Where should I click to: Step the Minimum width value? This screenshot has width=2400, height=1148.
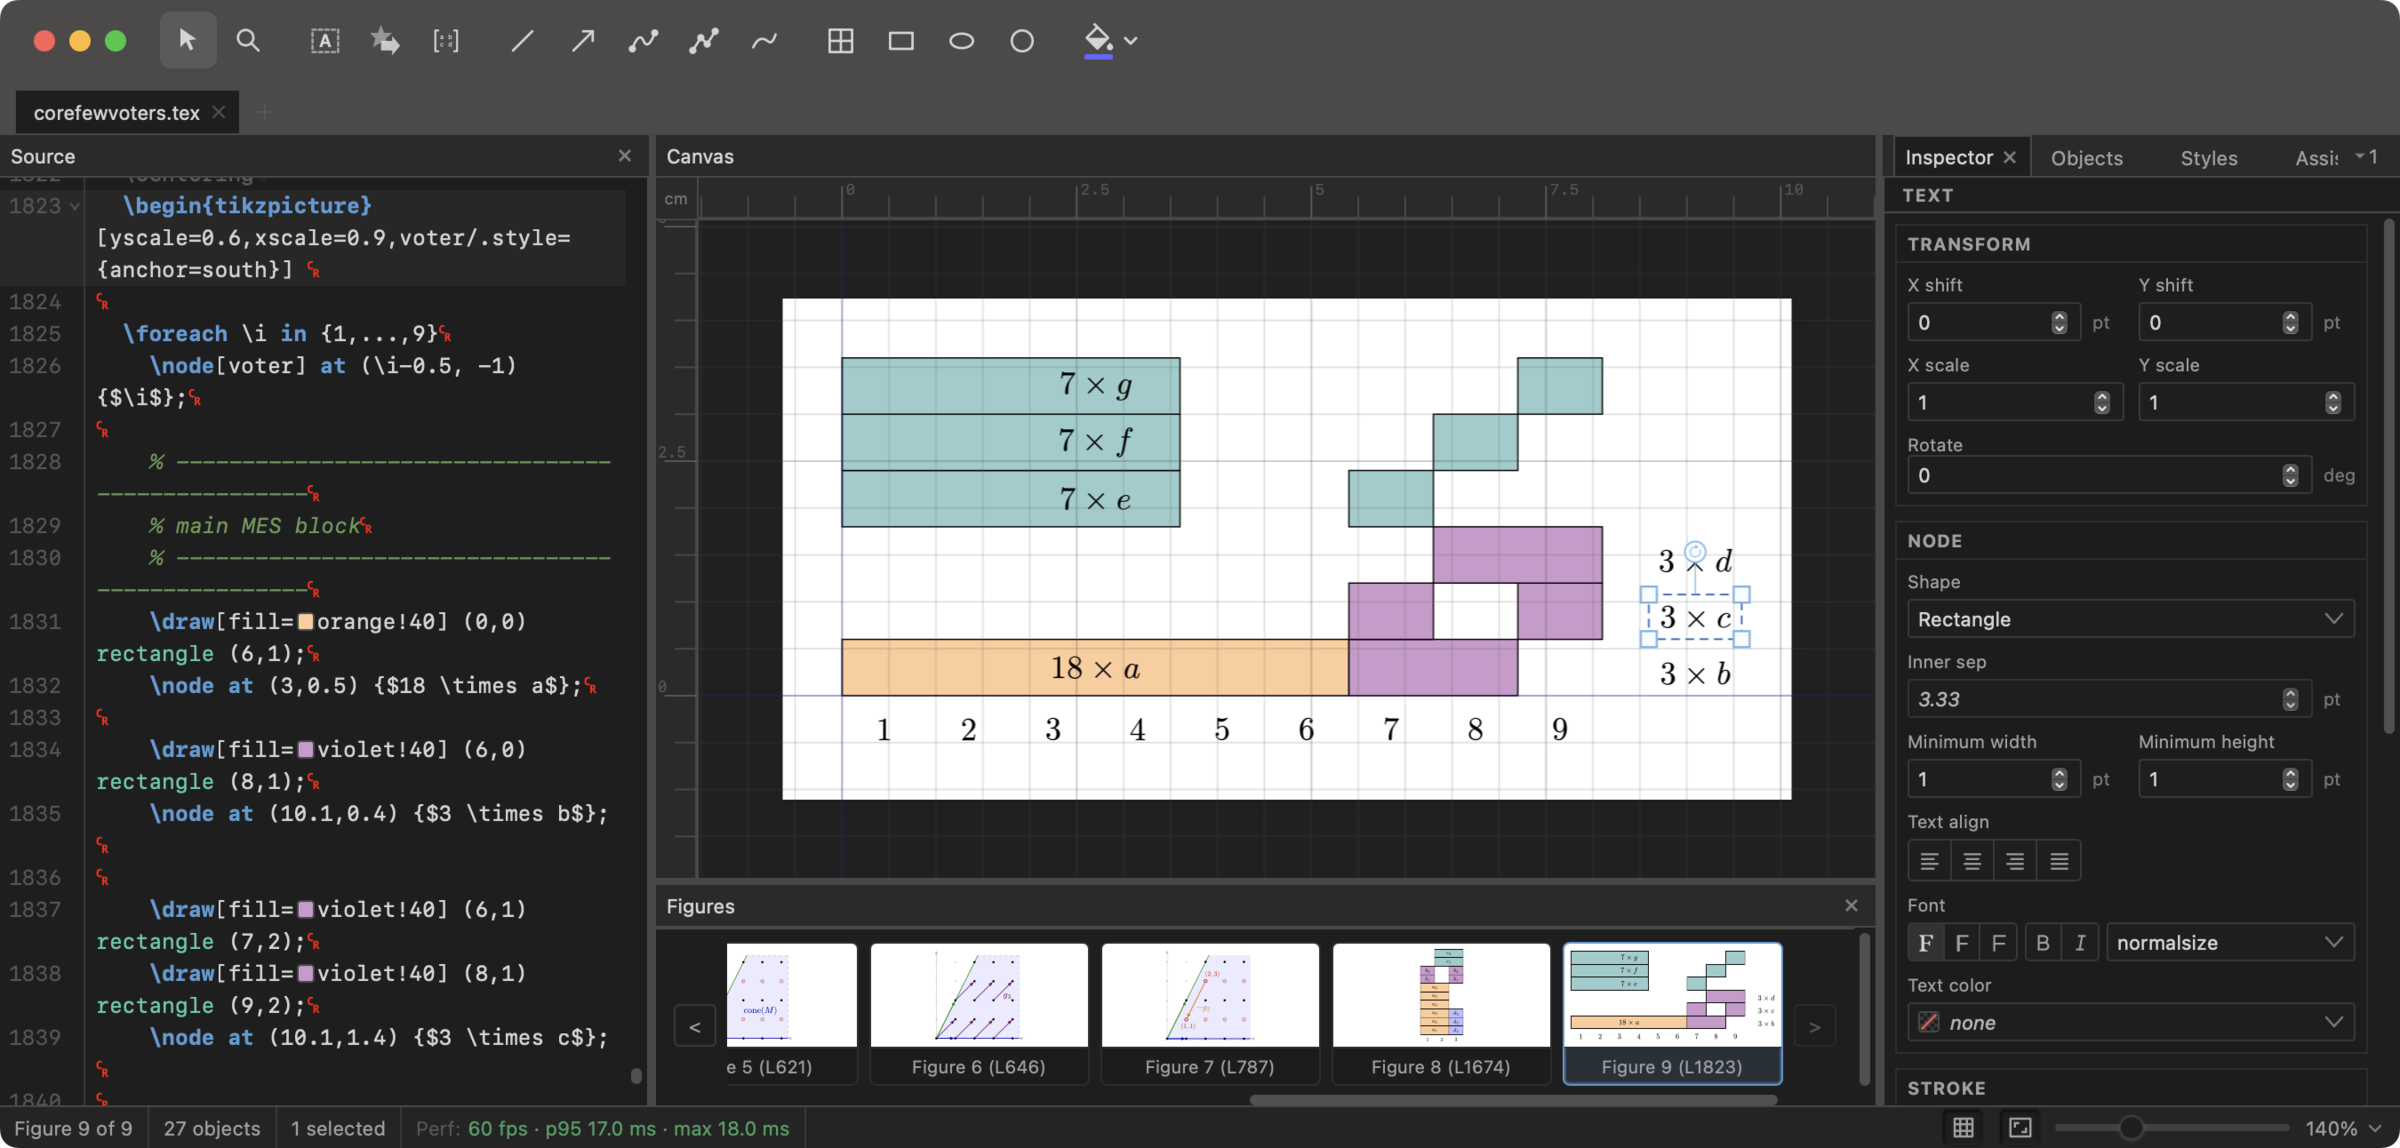click(2059, 779)
